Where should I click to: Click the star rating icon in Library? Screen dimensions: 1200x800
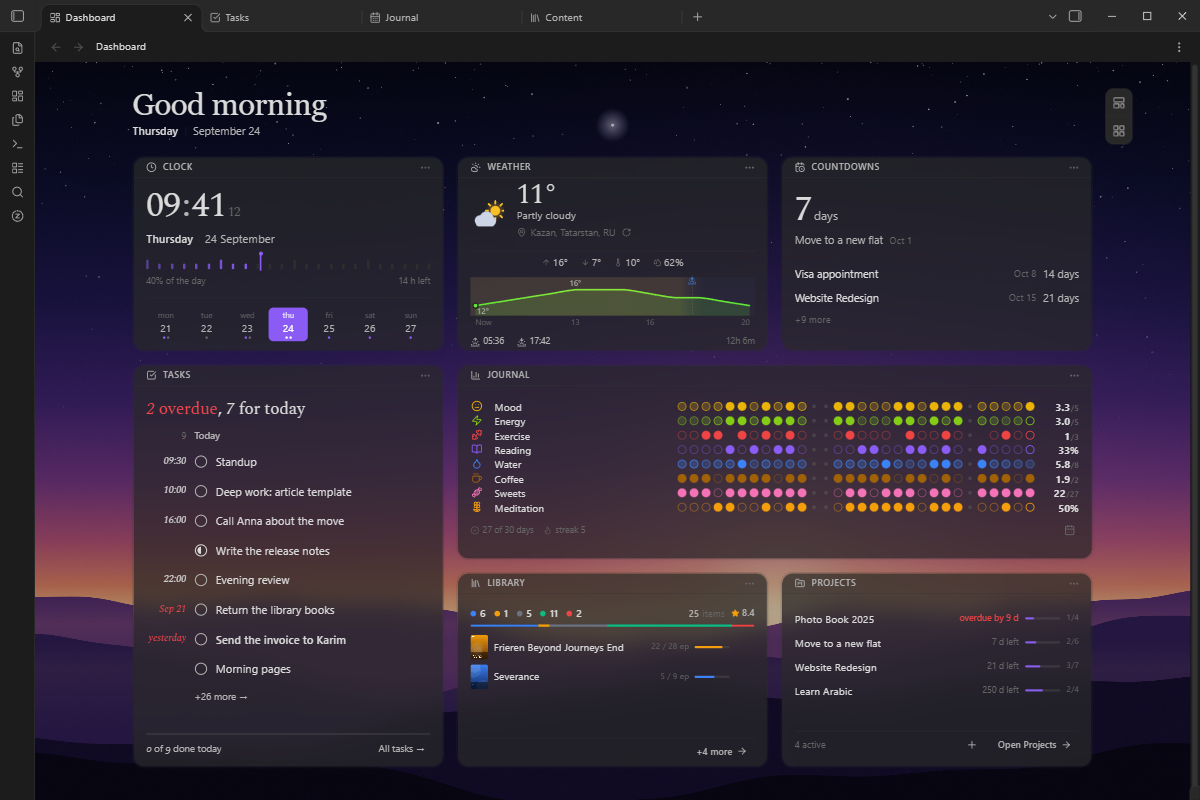coord(736,613)
